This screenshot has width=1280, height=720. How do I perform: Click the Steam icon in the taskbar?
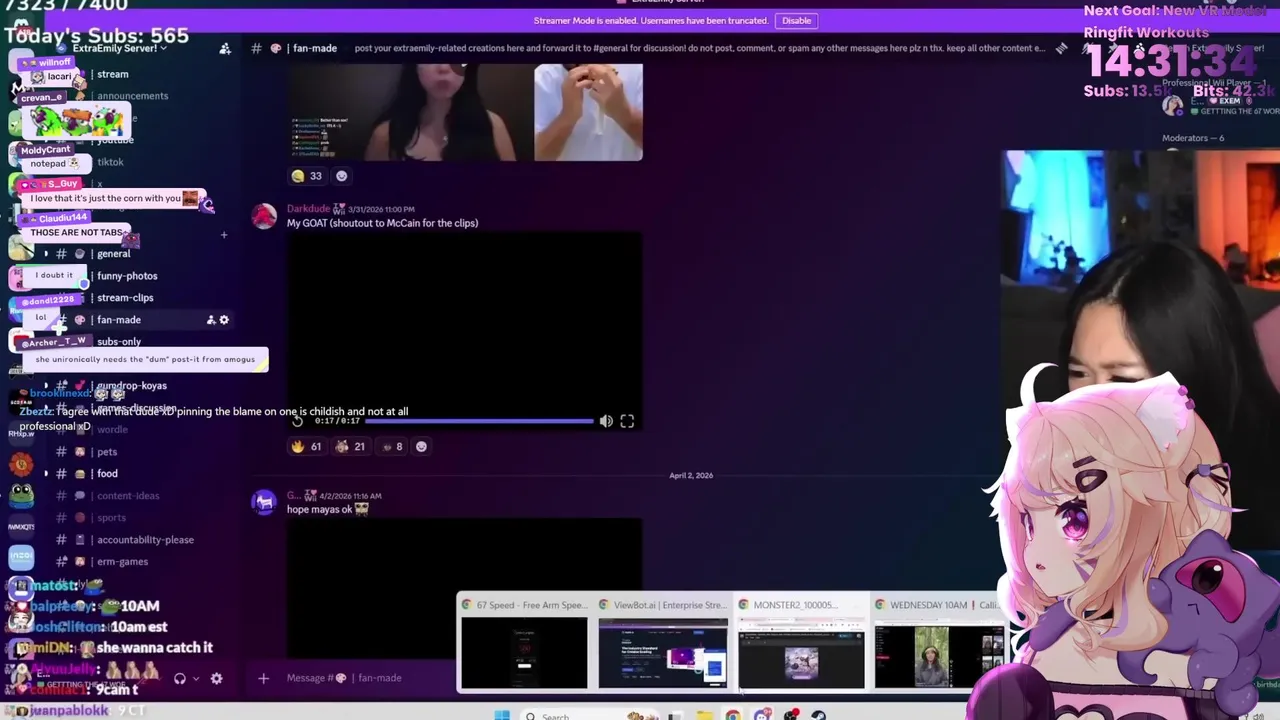click(x=818, y=715)
